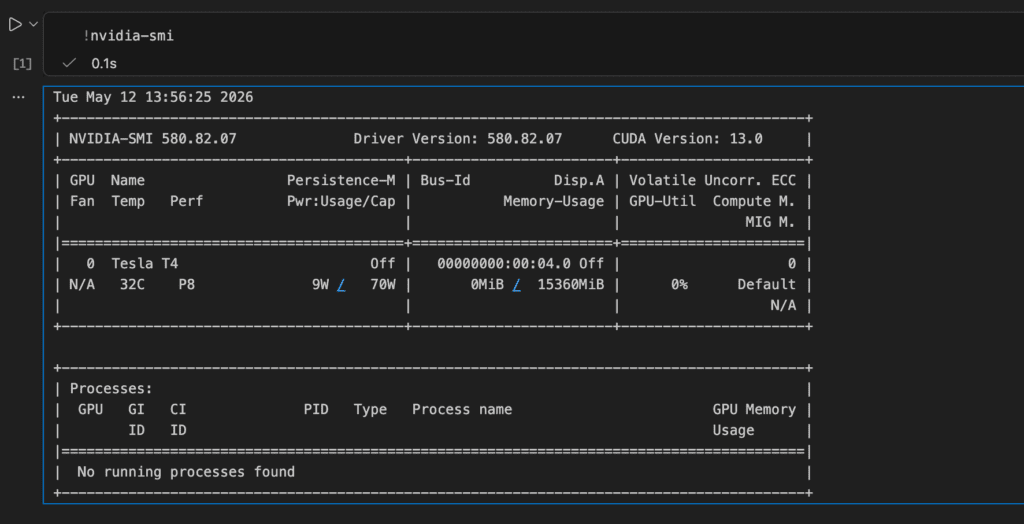Image resolution: width=1024 pixels, height=524 pixels.
Task: Click the !nvidia-smi code input
Action: point(129,36)
